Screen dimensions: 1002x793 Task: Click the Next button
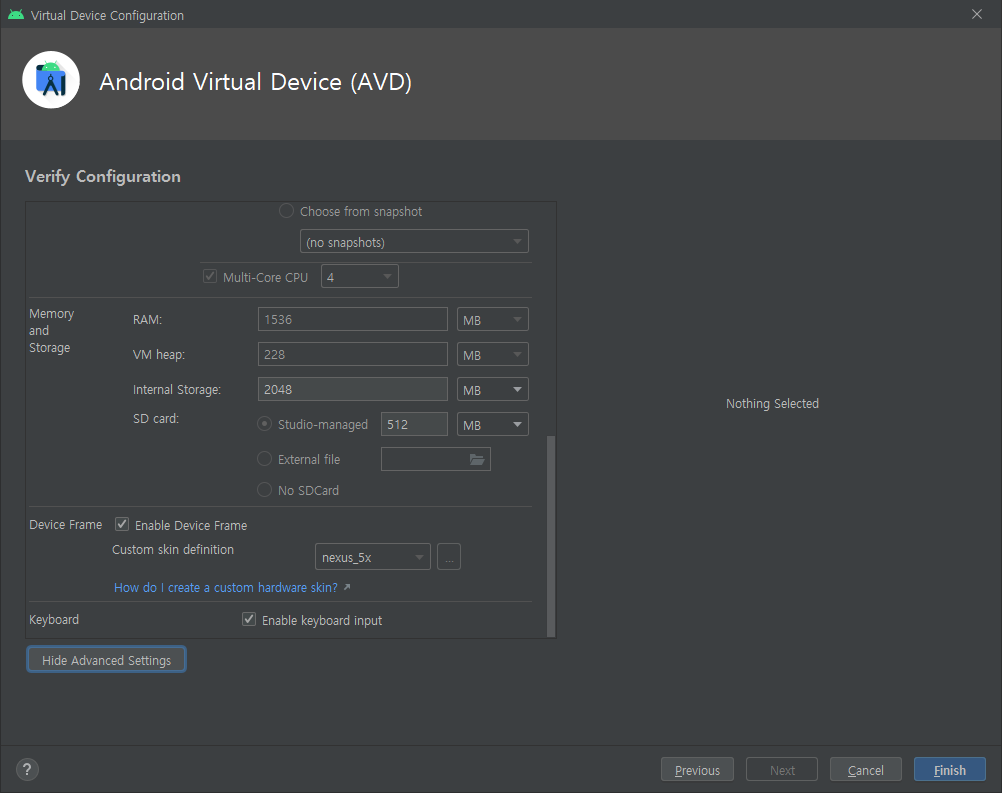782,769
